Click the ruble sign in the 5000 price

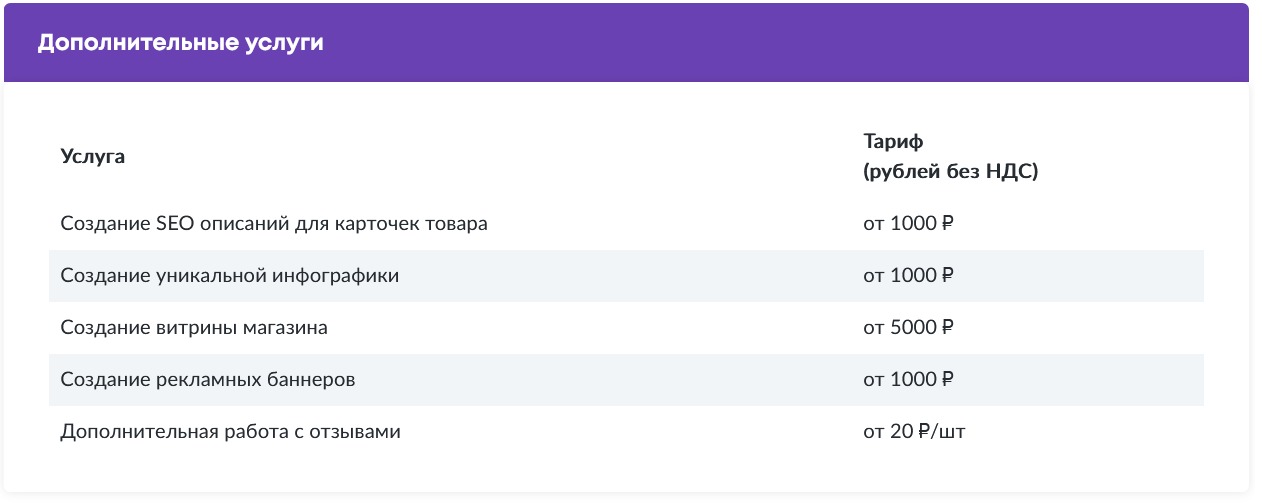[x=947, y=327]
